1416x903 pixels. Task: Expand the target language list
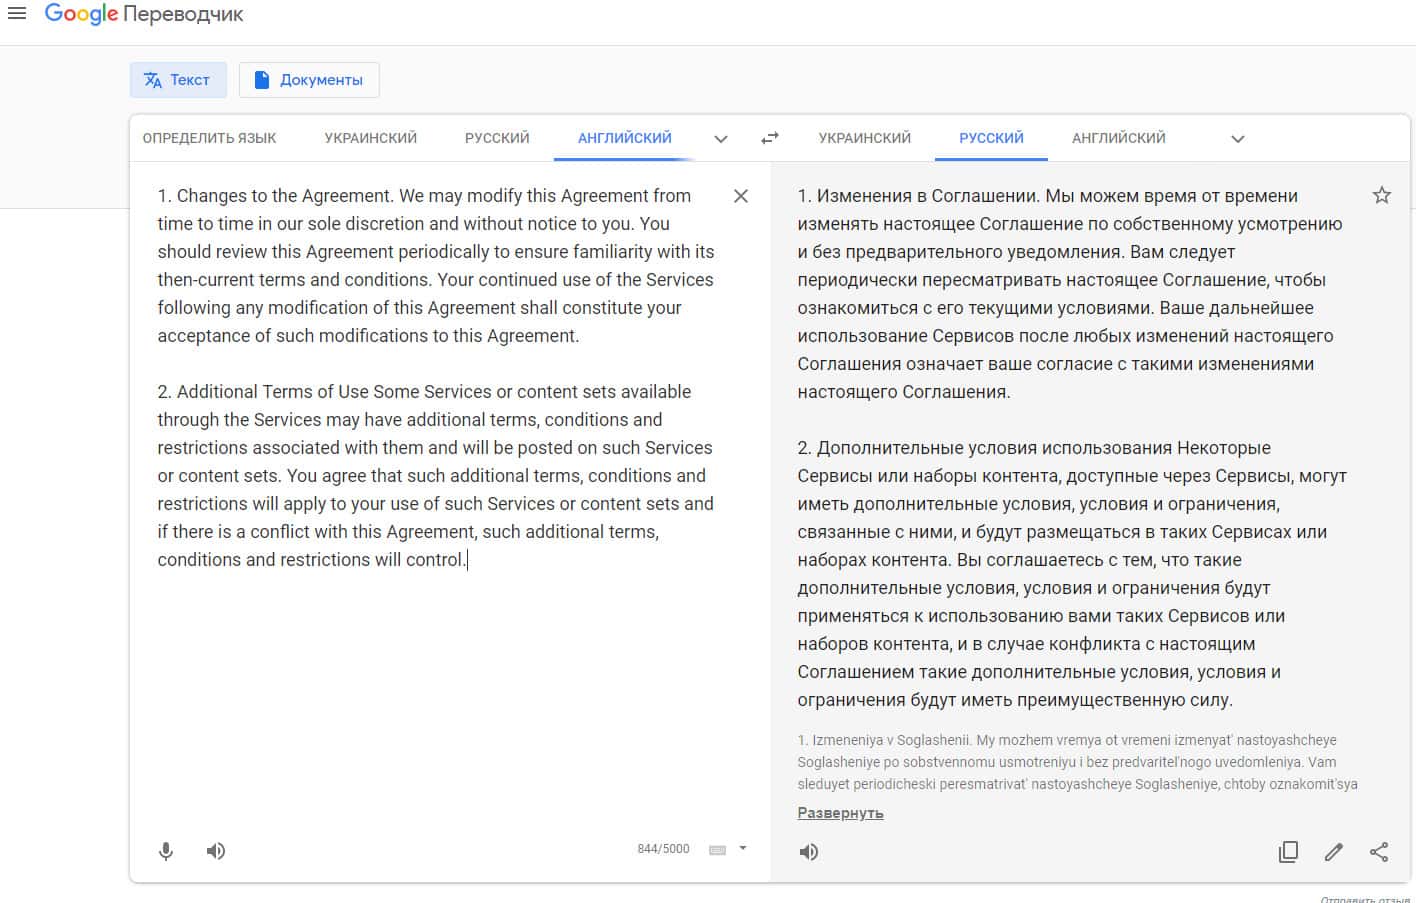click(1237, 139)
